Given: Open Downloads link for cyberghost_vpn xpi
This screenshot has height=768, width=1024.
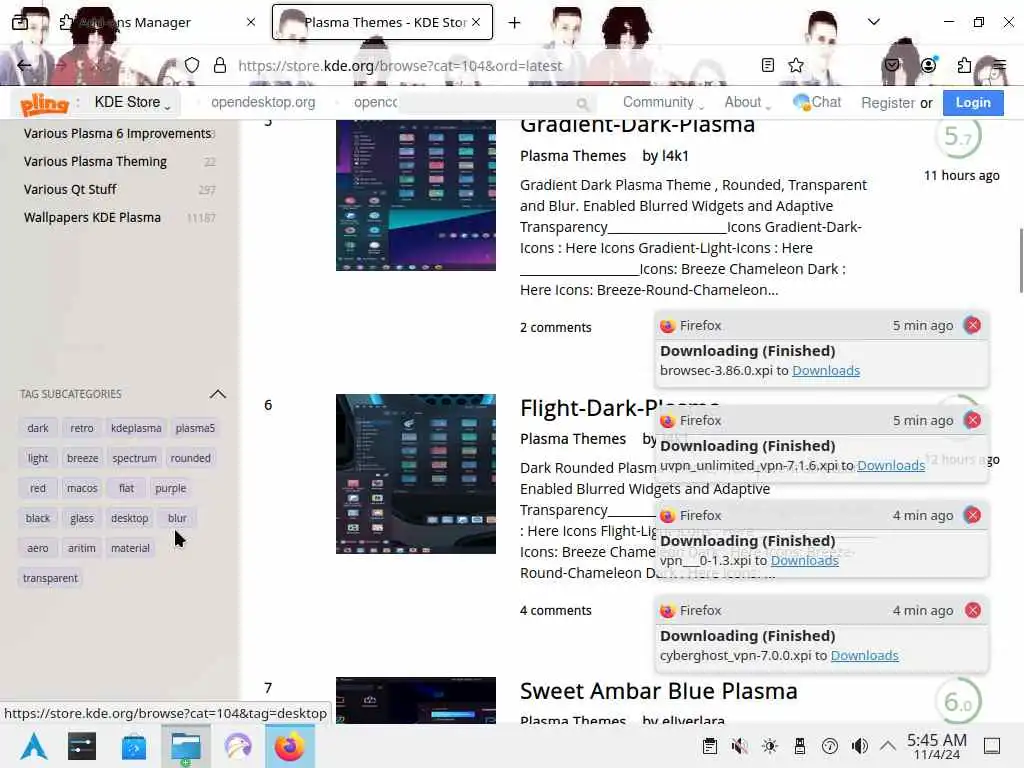Looking at the screenshot, I should pos(864,655).
